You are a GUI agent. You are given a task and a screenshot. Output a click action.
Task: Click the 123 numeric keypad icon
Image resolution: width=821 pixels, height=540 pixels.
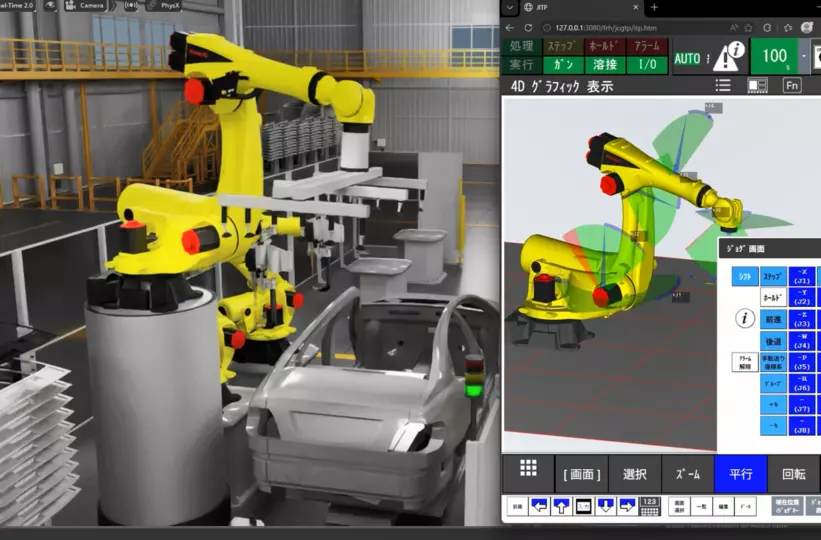(649, 506)
